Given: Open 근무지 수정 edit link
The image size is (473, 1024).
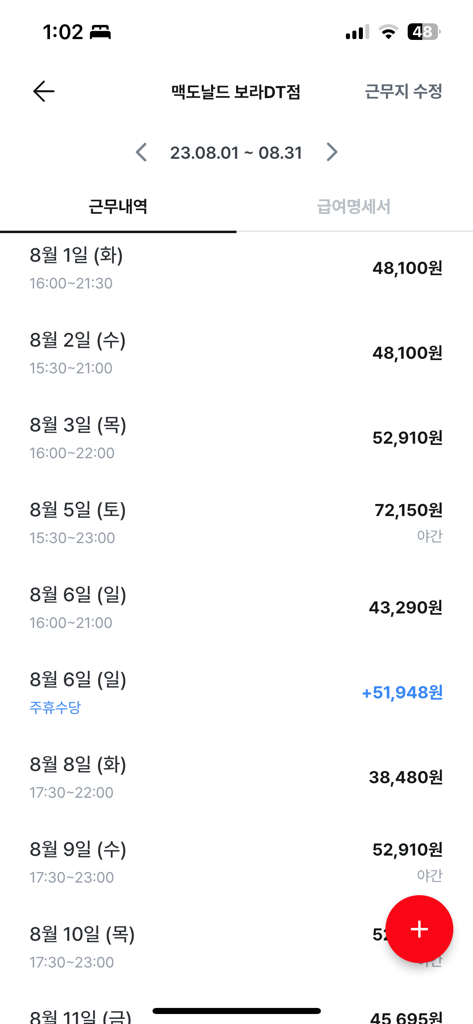Looking at the screenshot, I should 403,92.
